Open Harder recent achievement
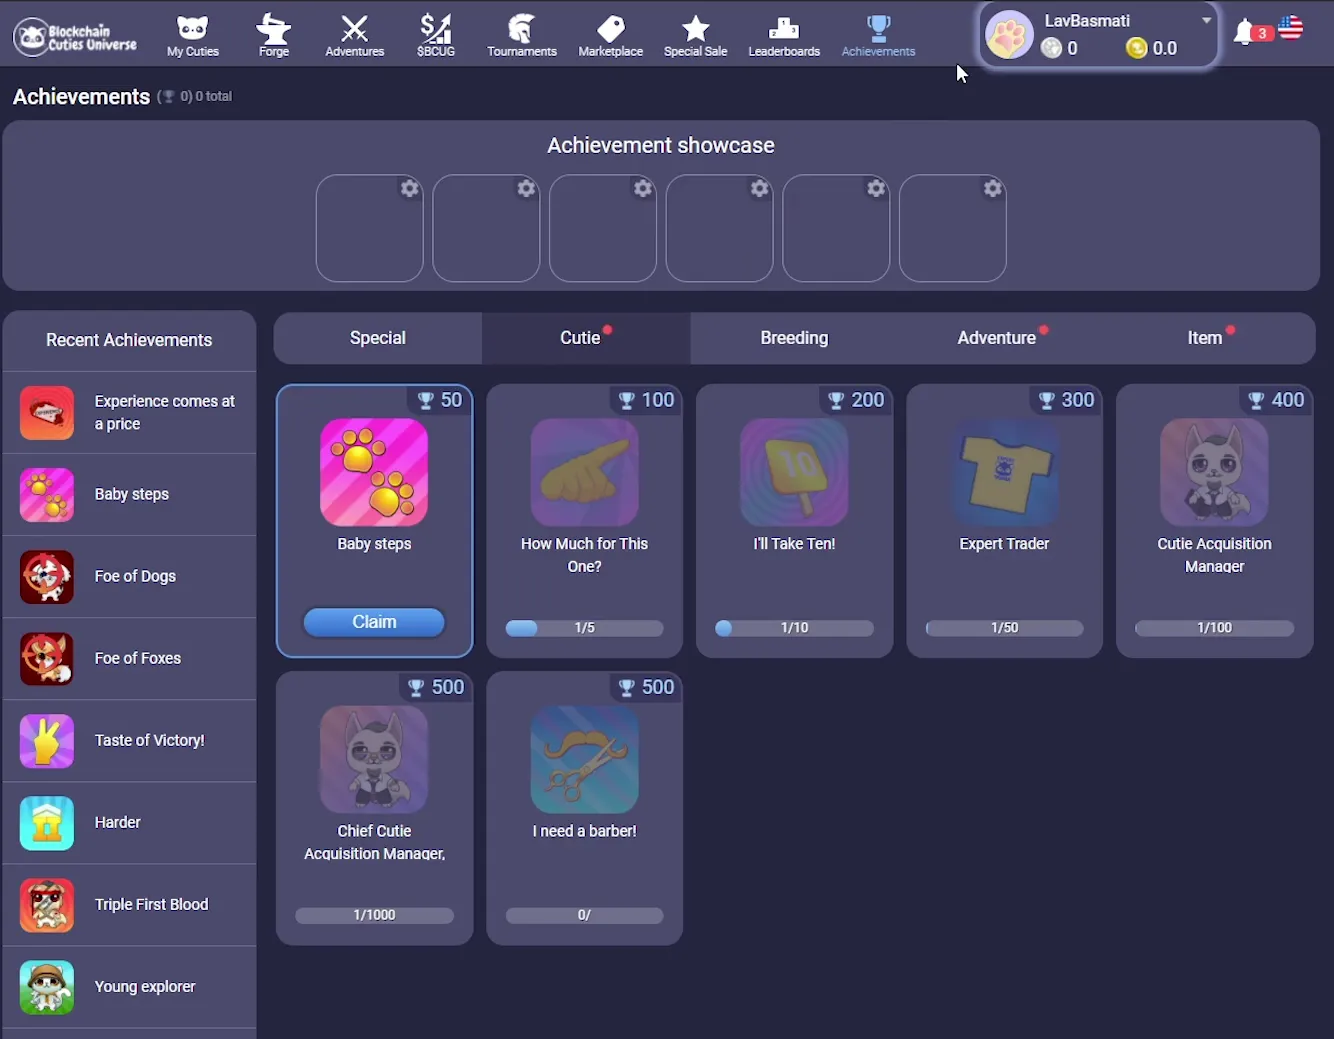 point(129,822)
